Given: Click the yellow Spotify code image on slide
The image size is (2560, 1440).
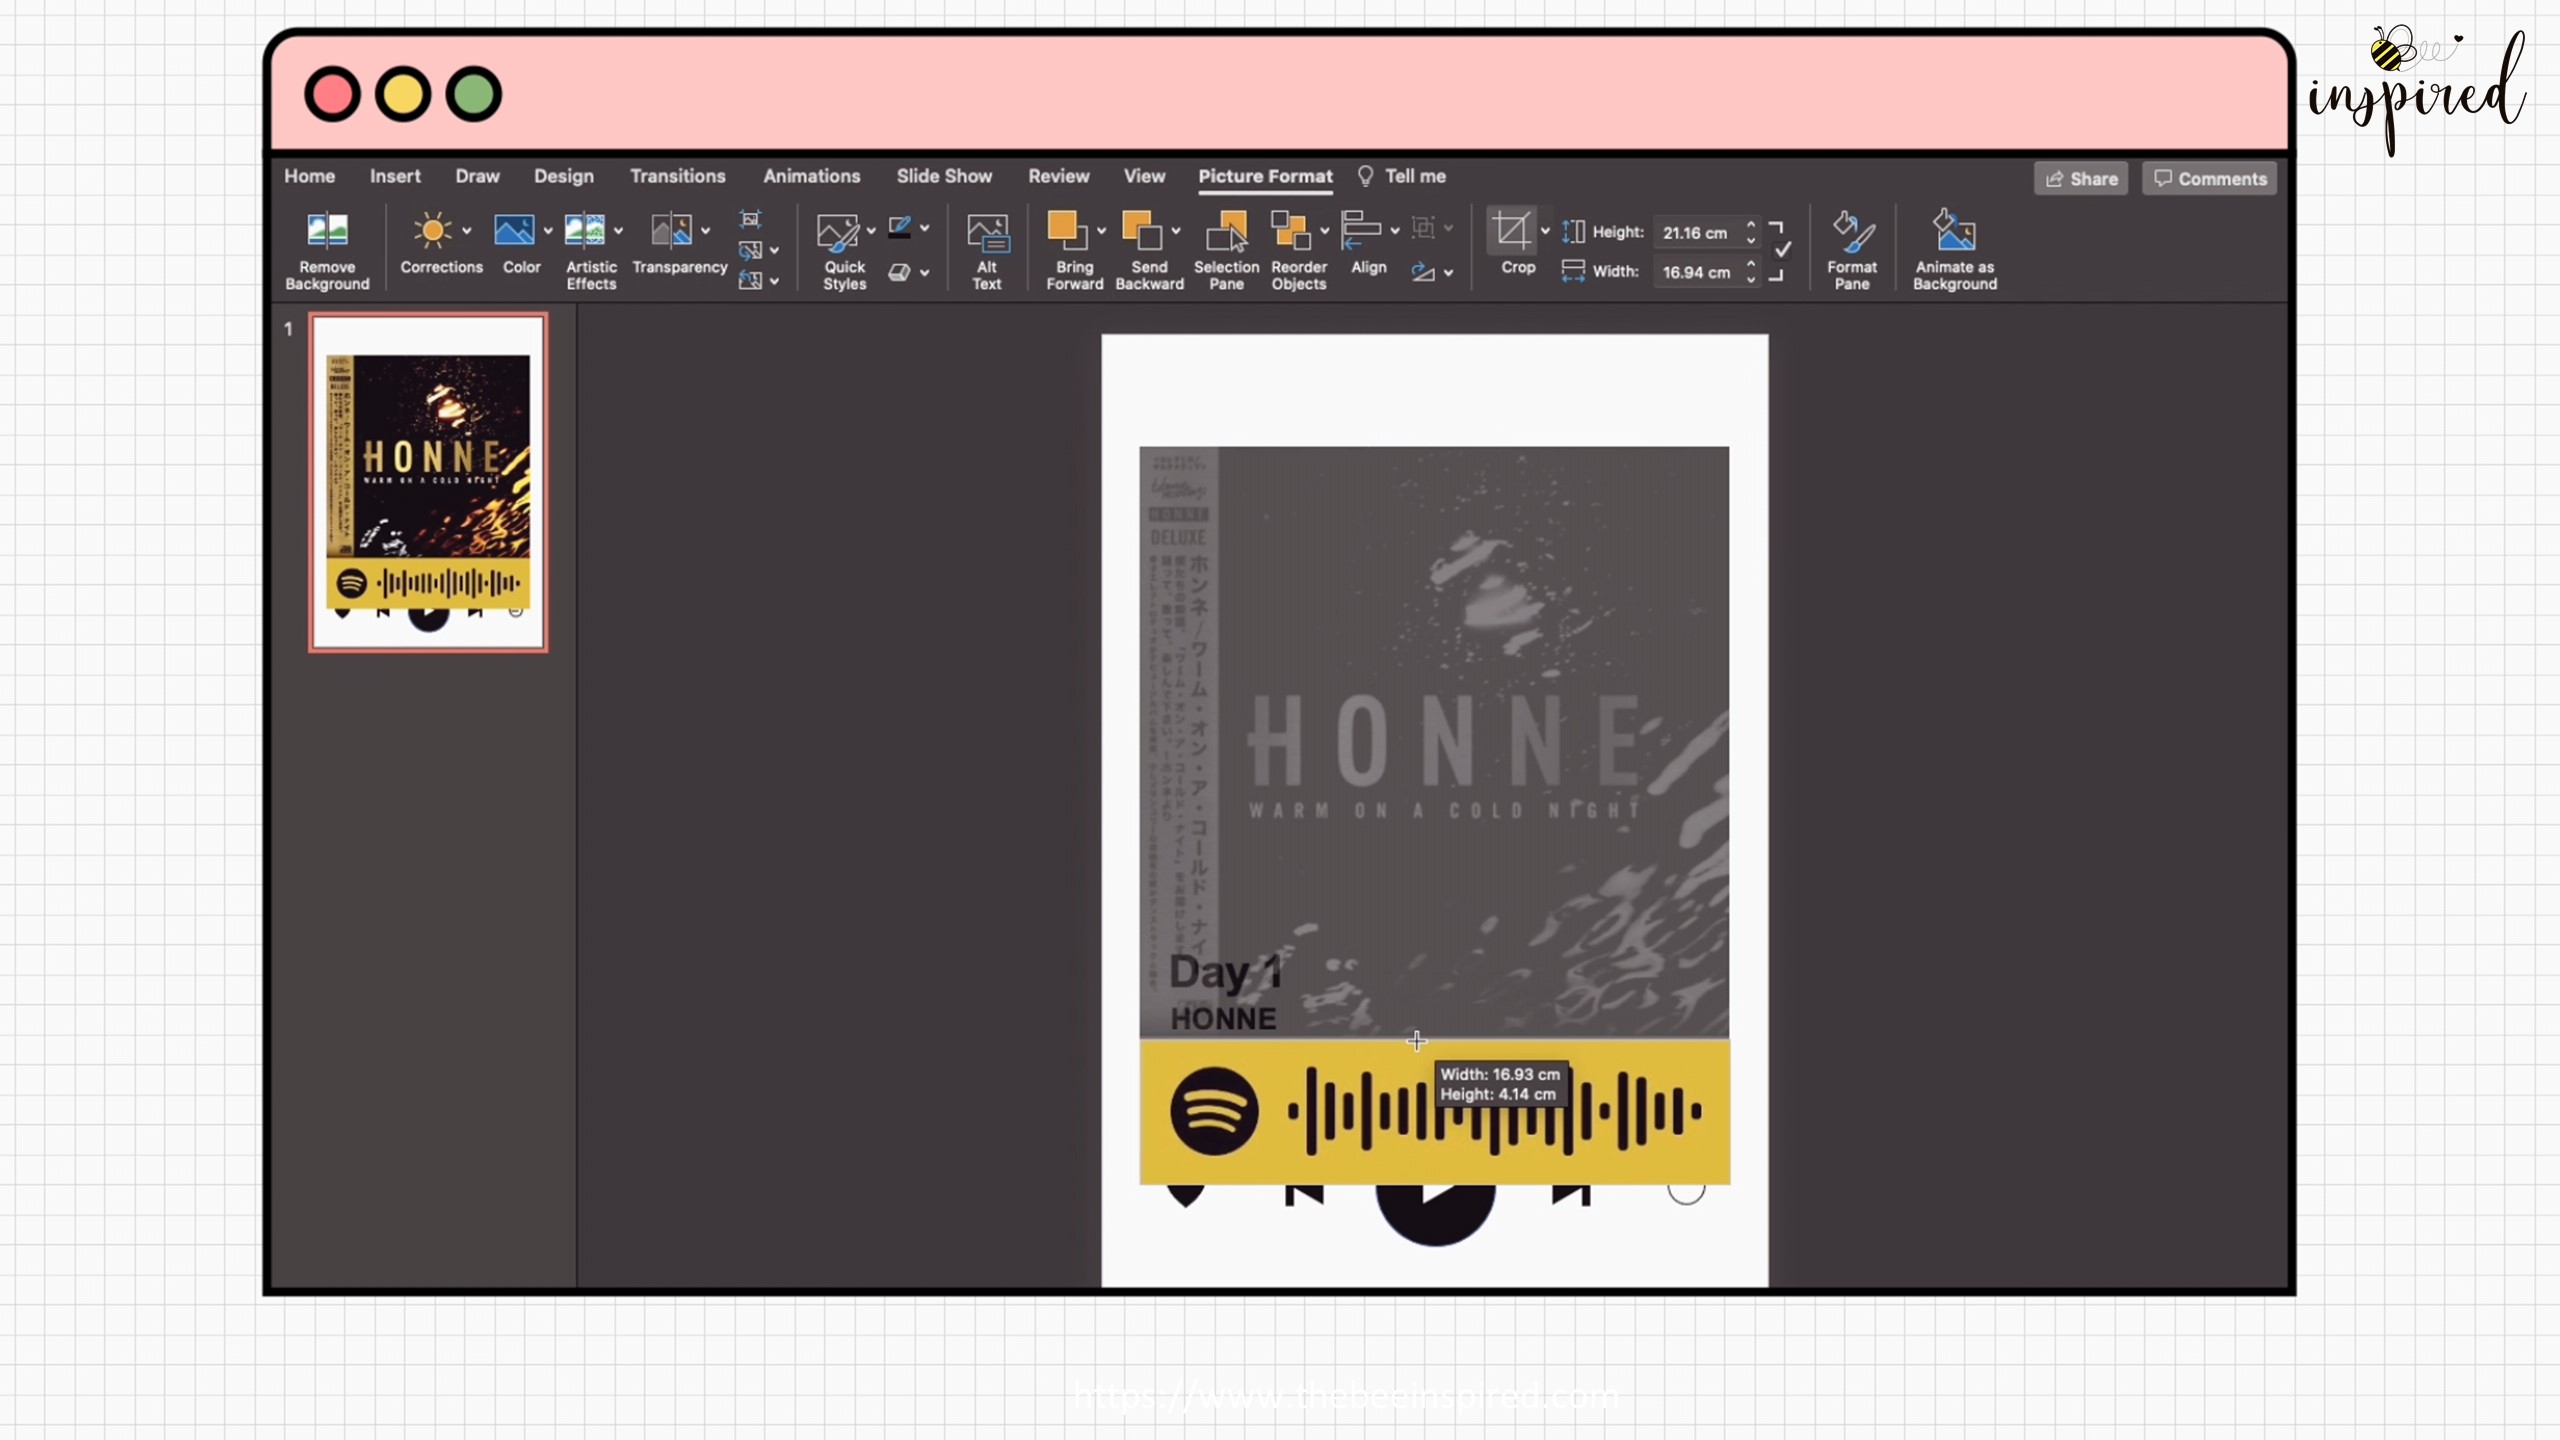Looking at the screenshot, I should coord(1435,1111).
